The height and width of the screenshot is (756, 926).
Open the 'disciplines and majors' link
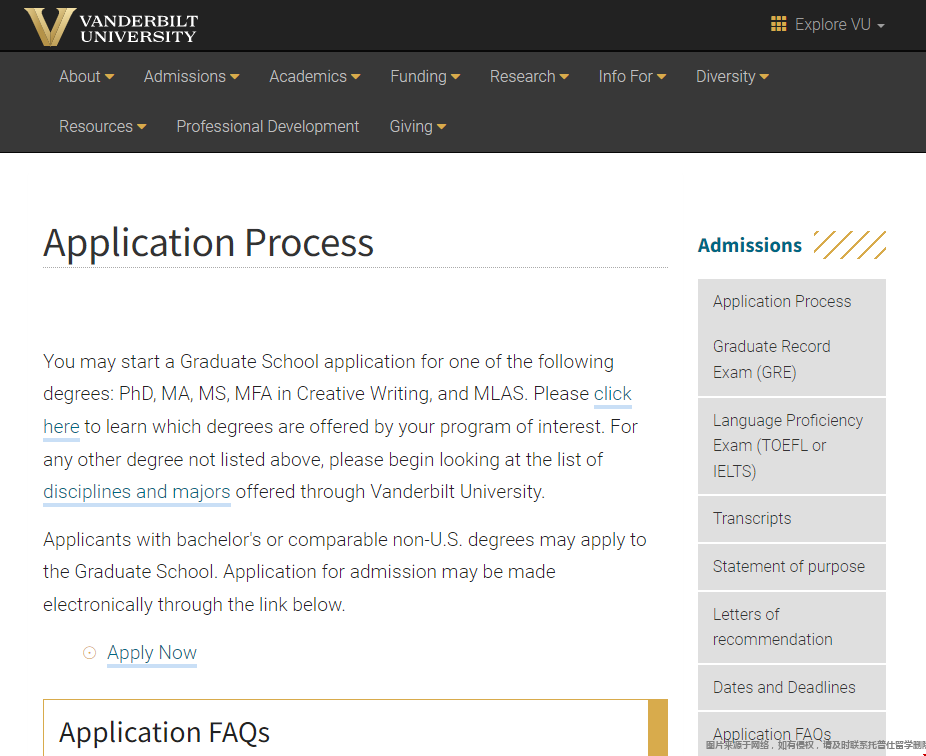point(136,492)
